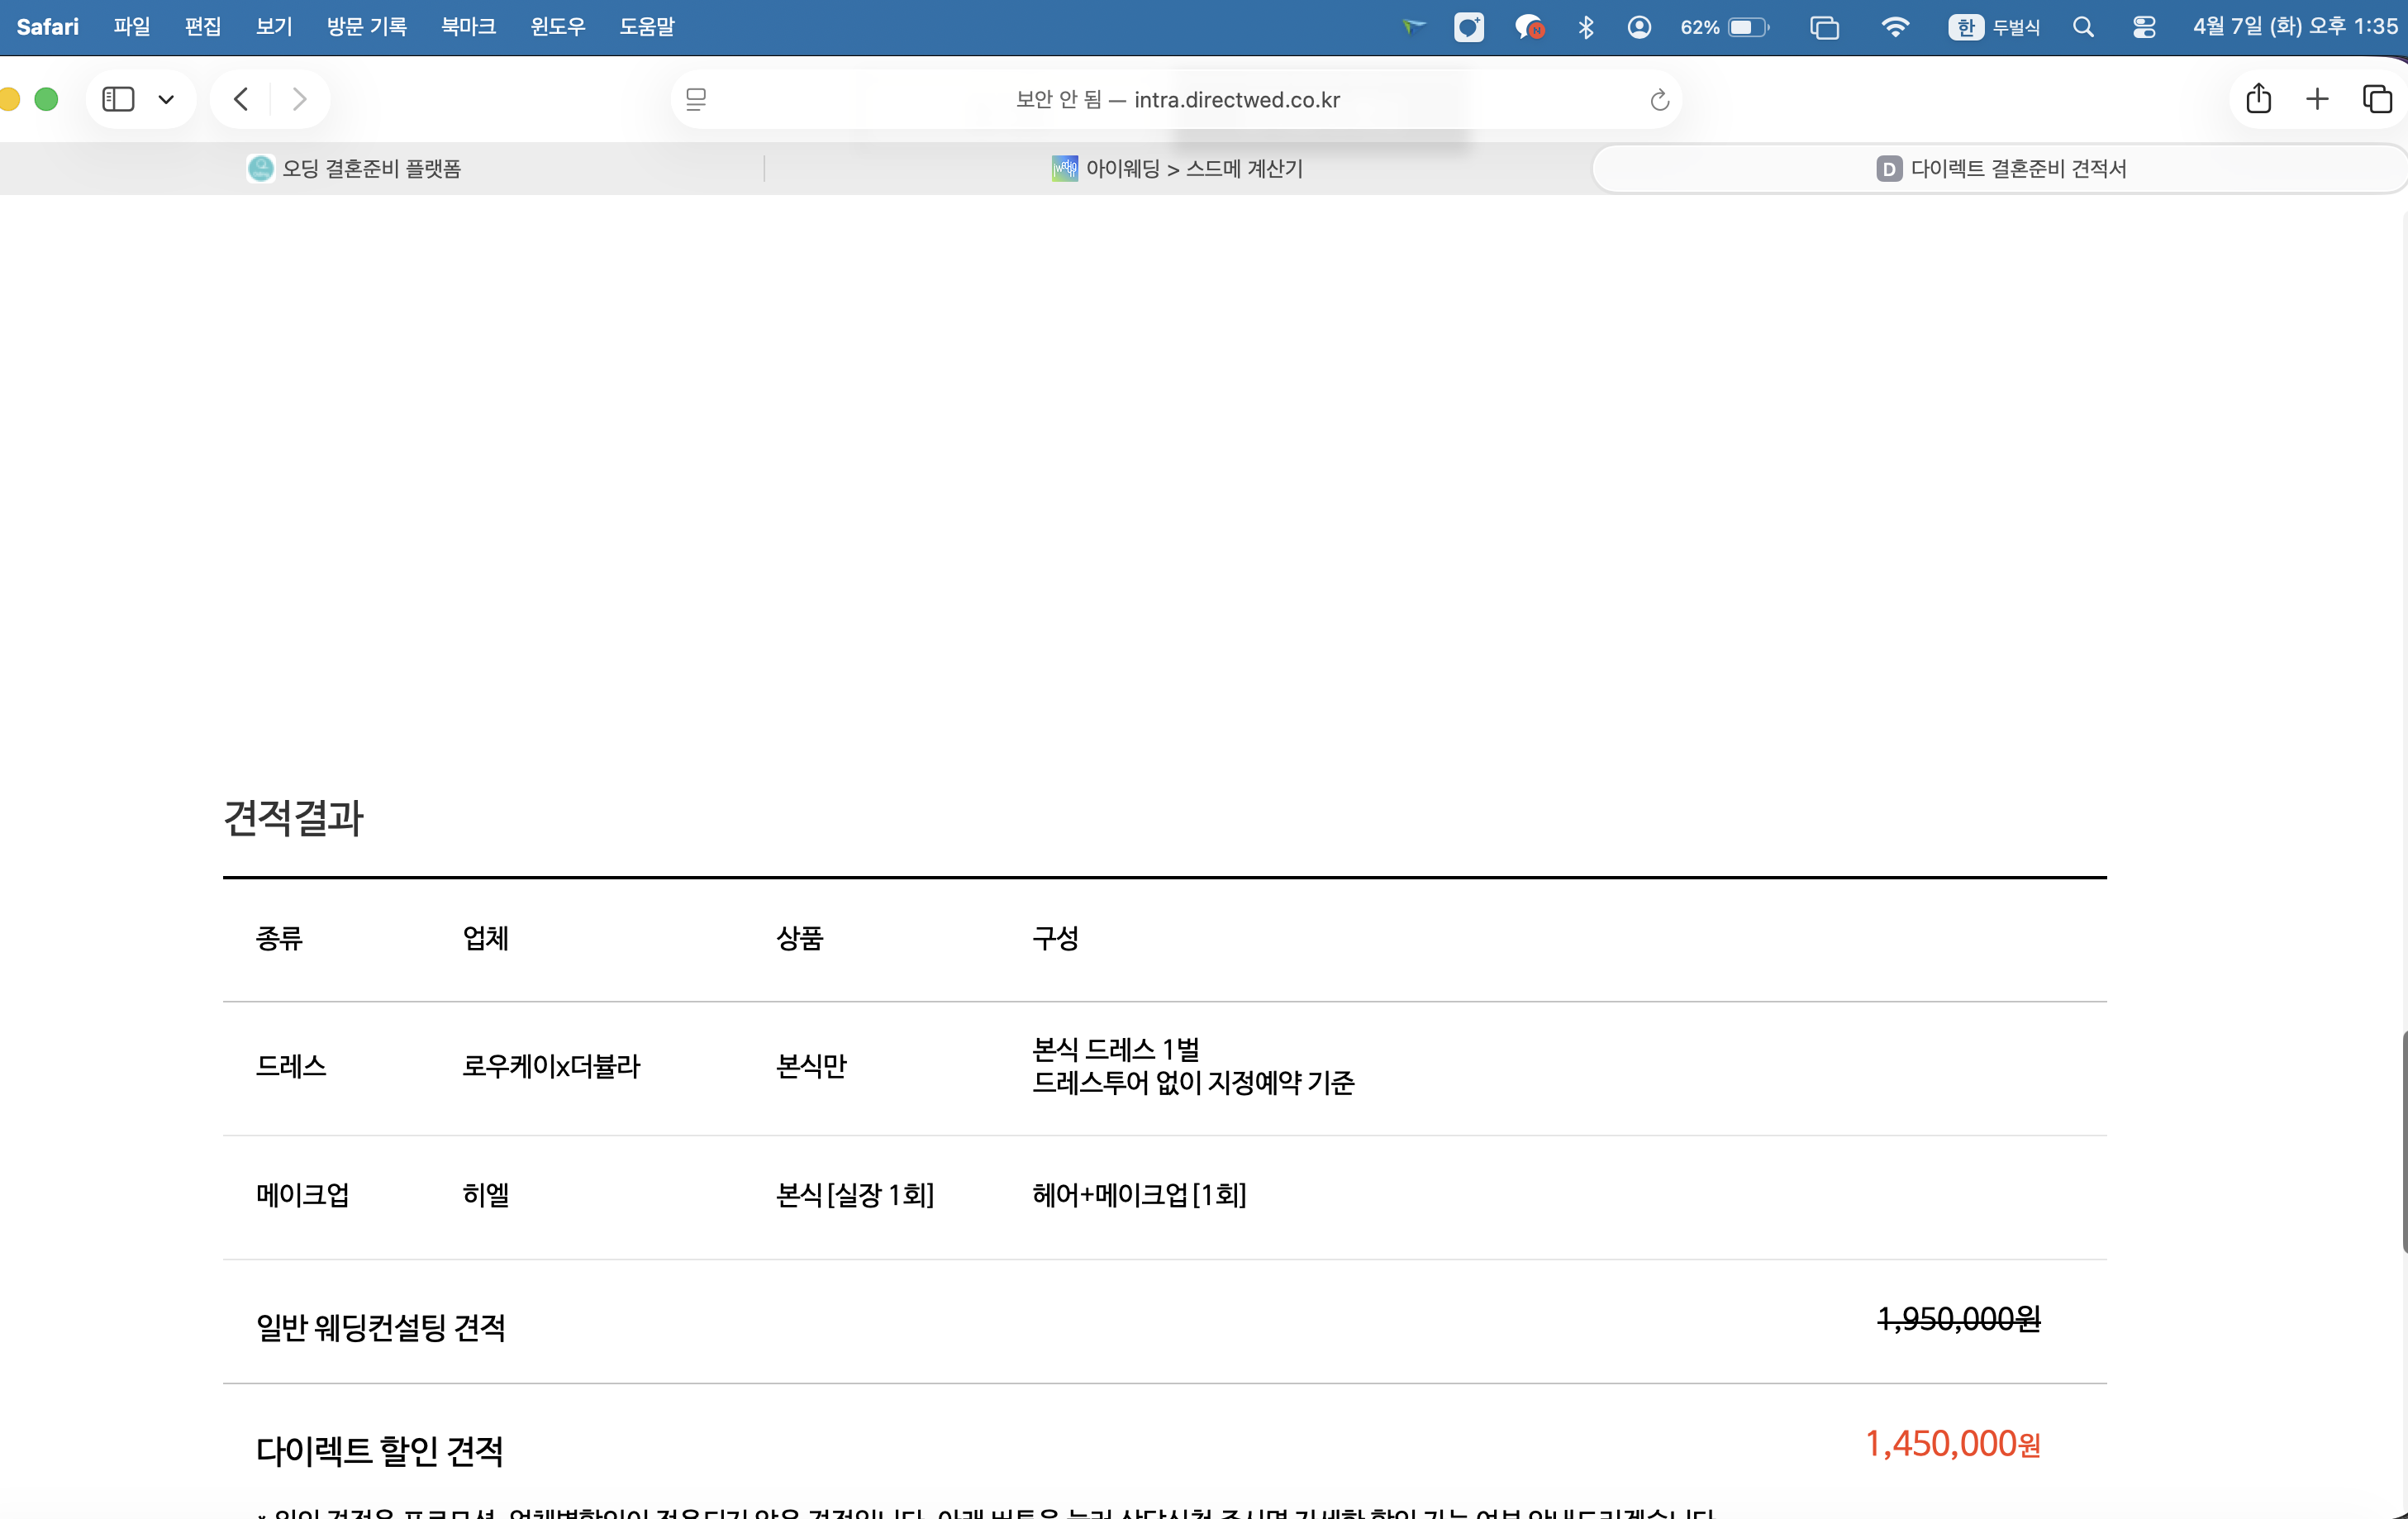Toggle the Safari sidebar icon
This screenshot has height=1519, width=2408.
118,99
